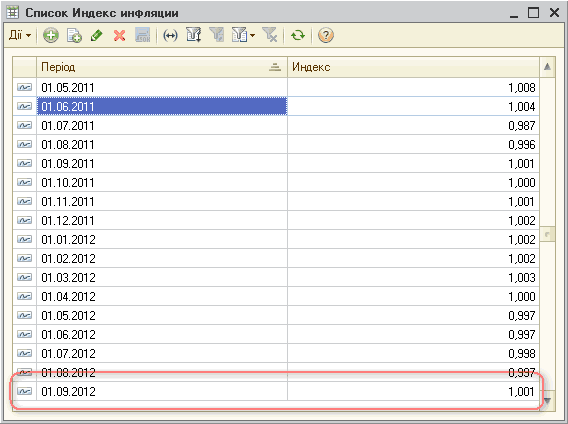568x424 pixels.
Task: Select the 01.05.2012 period cell
Action: (x=162, y=315)
